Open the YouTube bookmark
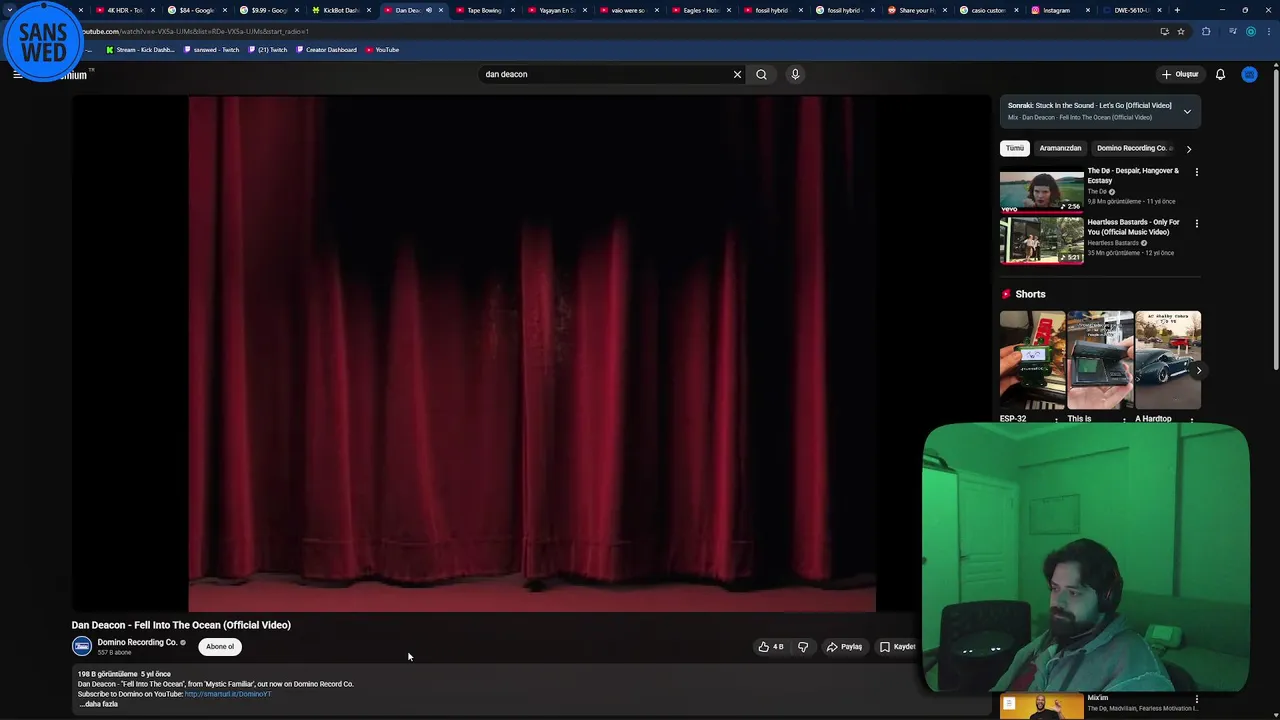This screenshot has width=1280, height=720. [382, 50]
